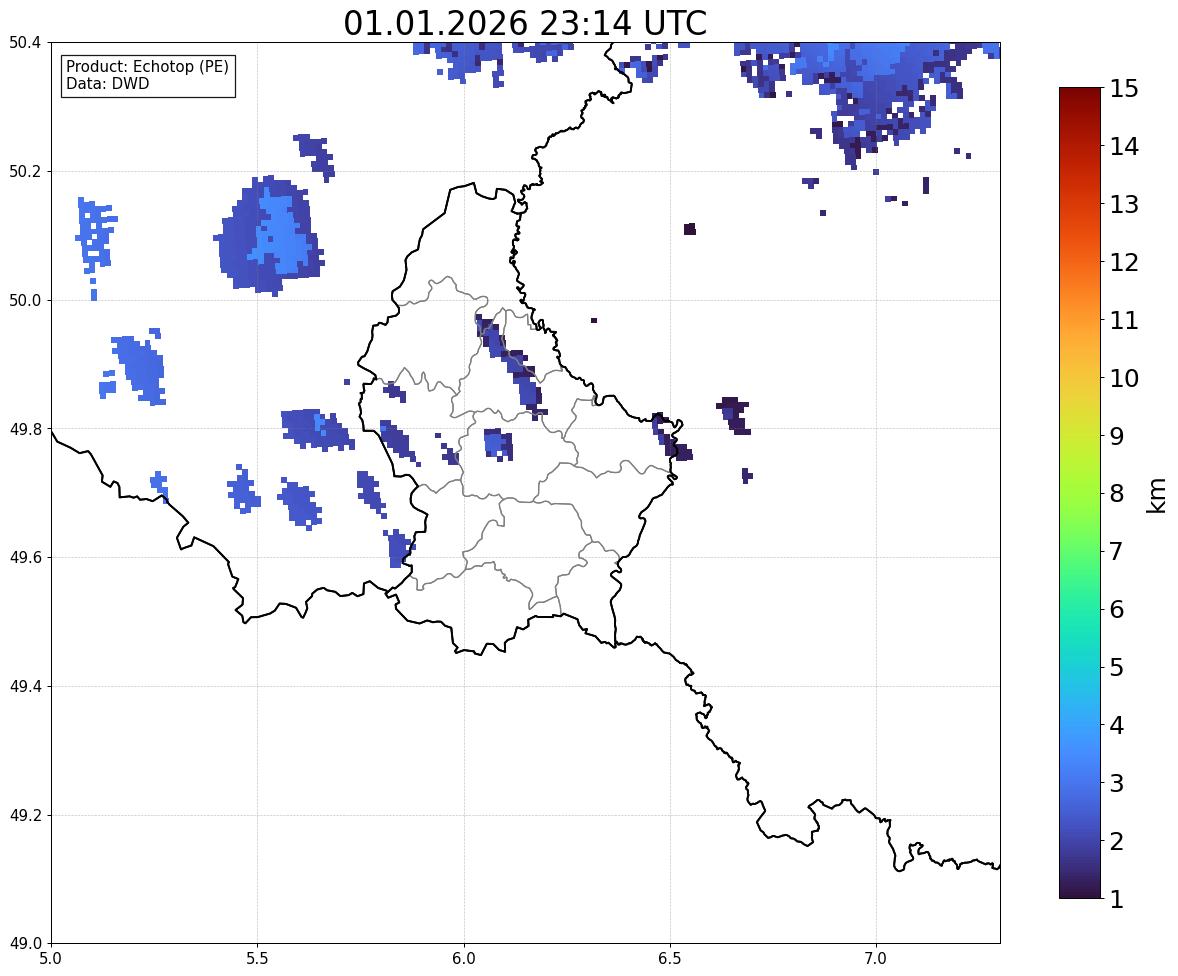The image size is (1178, 976).
Task: Click the latitude axis label "50.2"
Action: click(x=24, y=171)
